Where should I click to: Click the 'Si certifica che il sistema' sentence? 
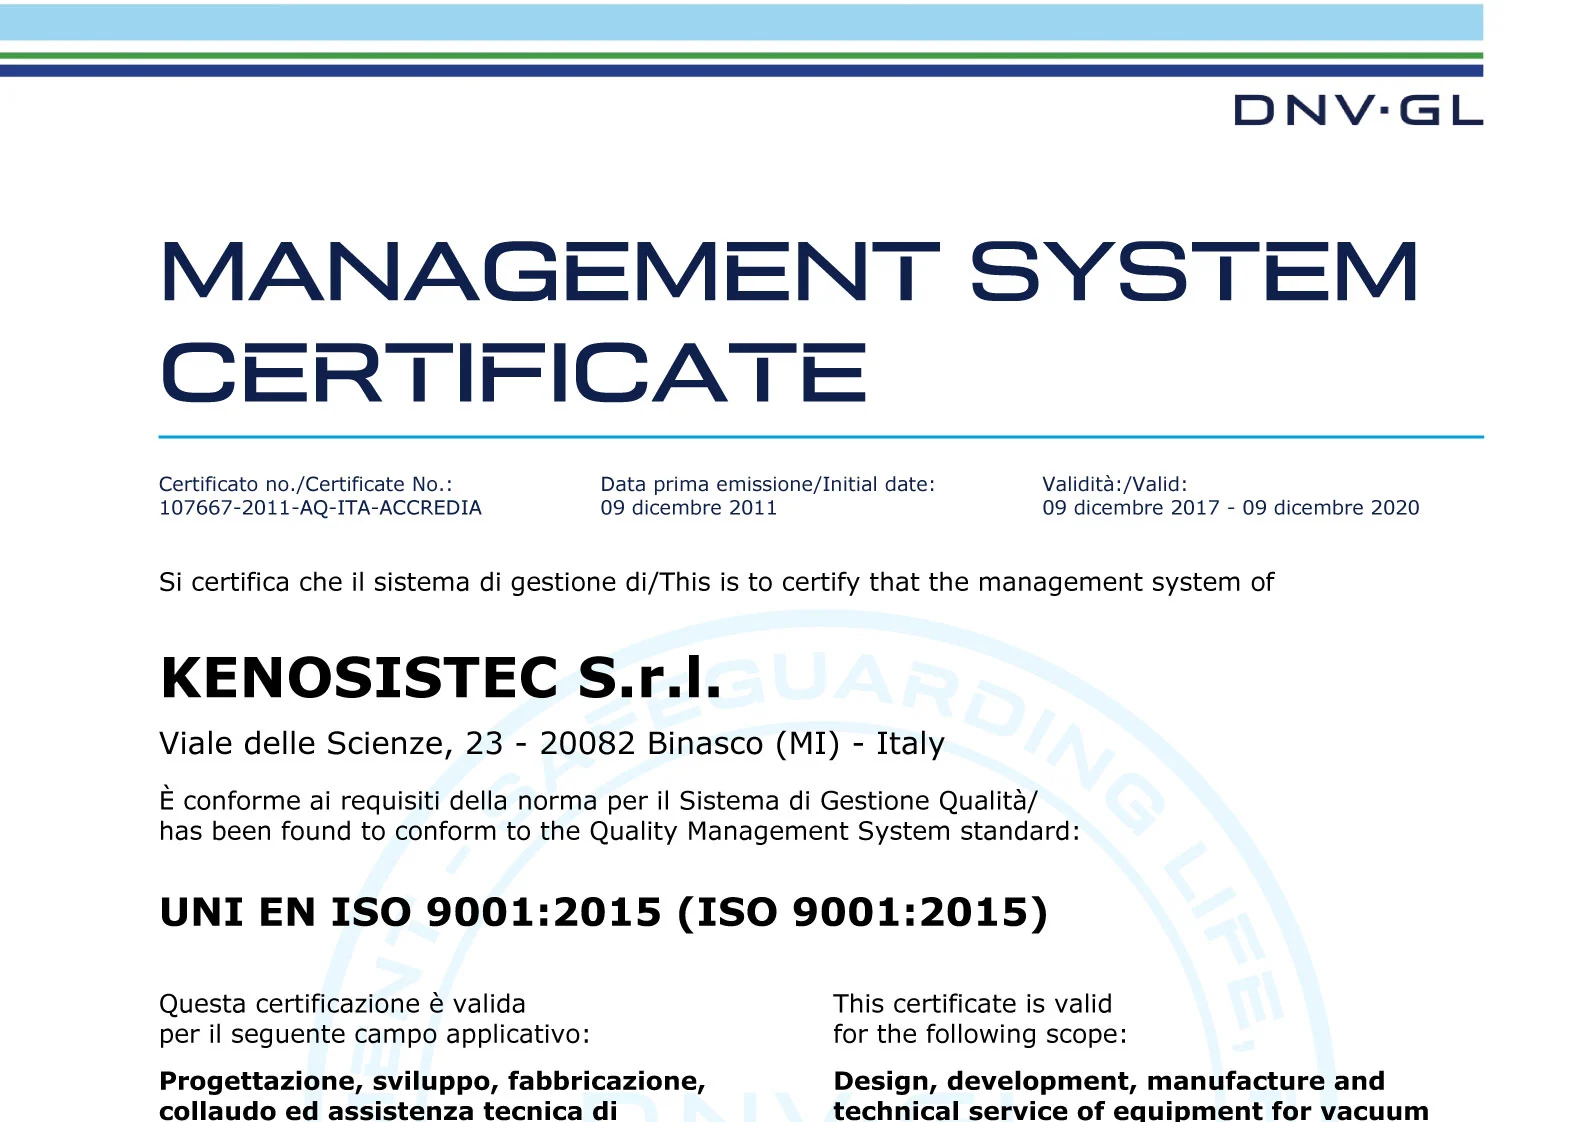point(717,582)
